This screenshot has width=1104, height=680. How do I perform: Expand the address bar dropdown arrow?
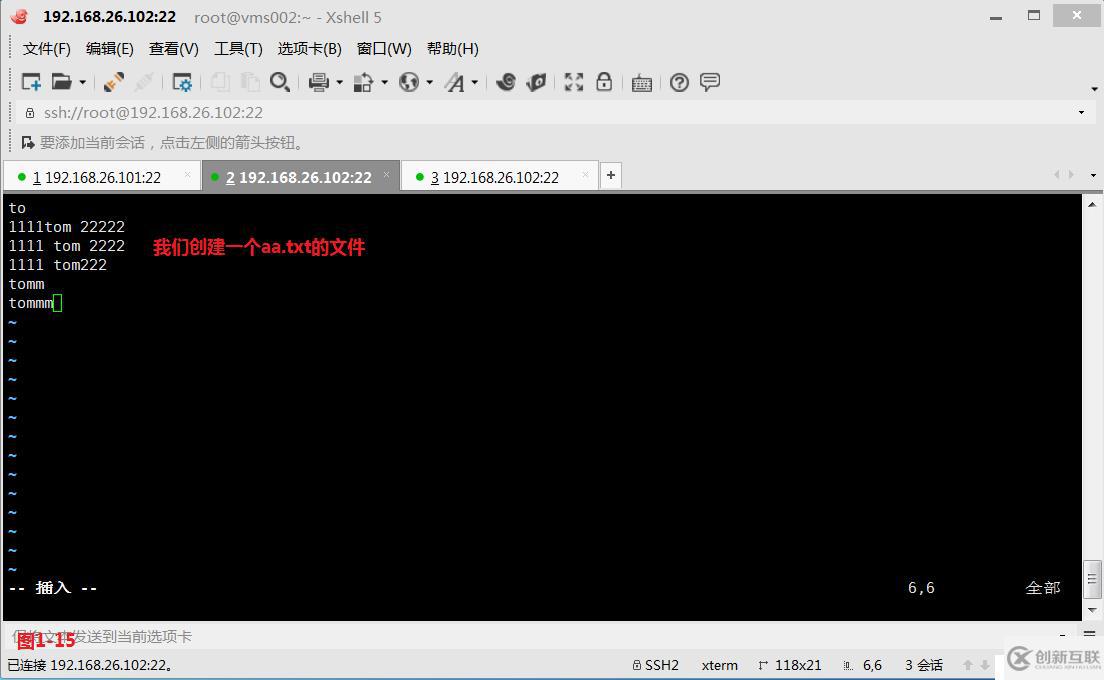1081,113
